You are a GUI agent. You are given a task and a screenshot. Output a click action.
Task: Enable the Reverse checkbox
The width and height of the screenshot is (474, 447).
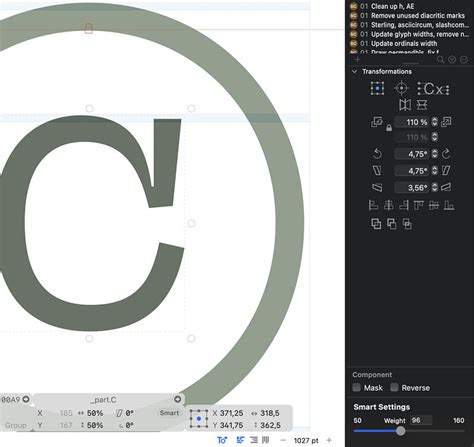tap(394, 387)
